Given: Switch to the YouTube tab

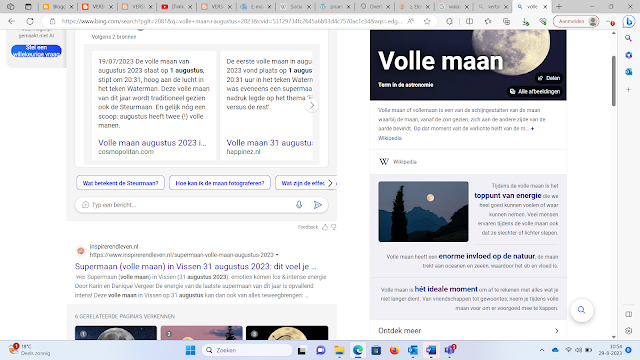Looking at the screenshot, I should point(176,7).
